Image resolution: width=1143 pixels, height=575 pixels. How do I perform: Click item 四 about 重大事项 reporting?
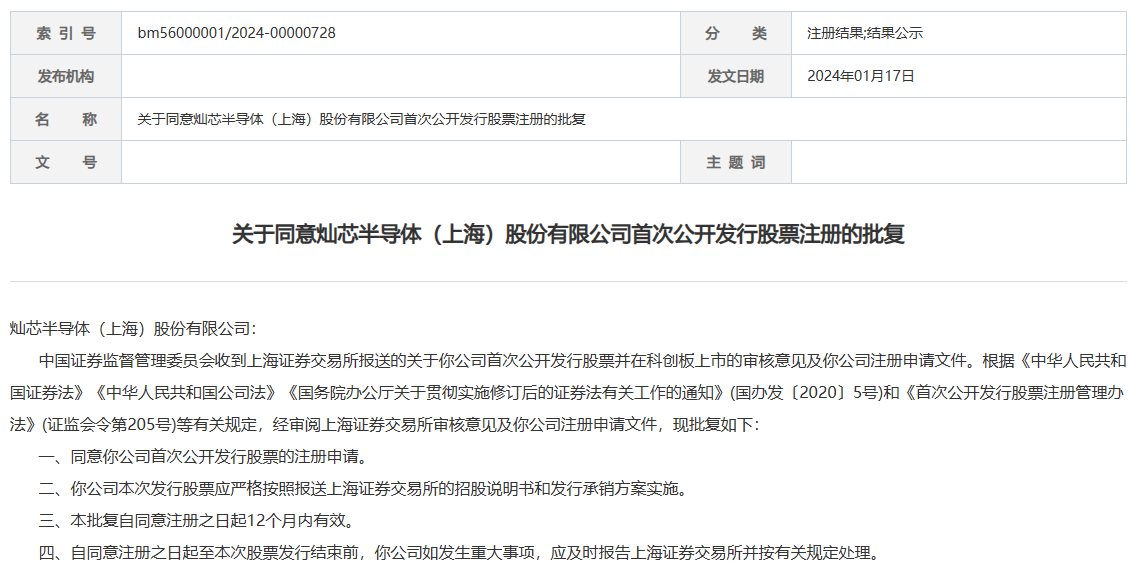tap(460, 553)
